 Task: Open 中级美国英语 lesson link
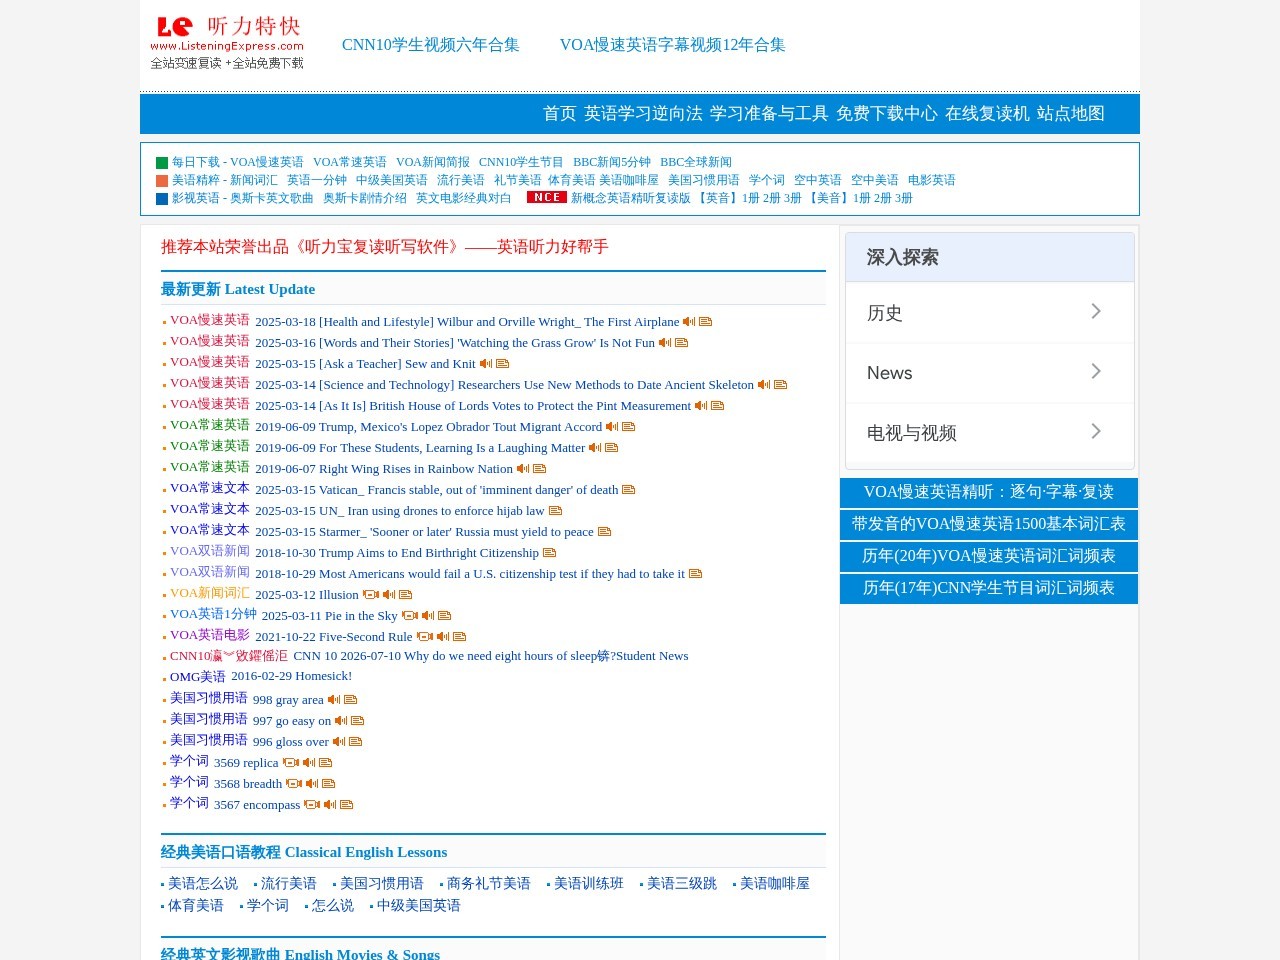pyautogui.click(x=419, y=906)
